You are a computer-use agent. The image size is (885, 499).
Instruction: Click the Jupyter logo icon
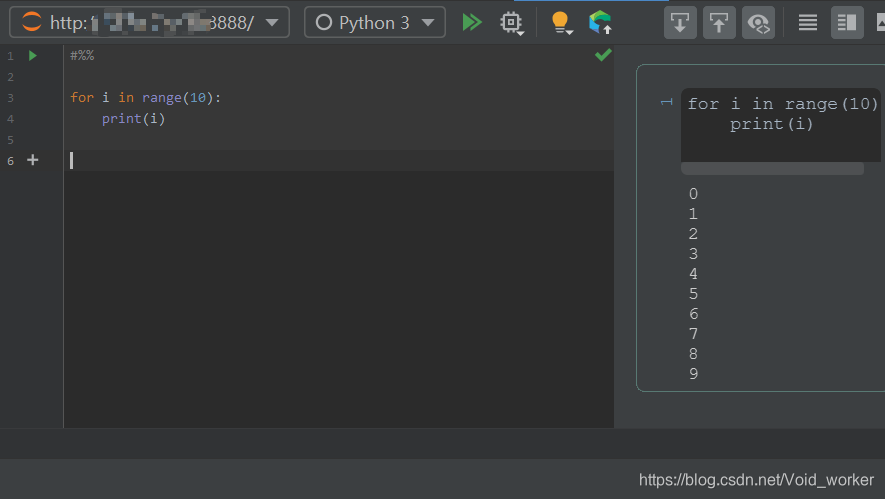(x=32, y=22)
